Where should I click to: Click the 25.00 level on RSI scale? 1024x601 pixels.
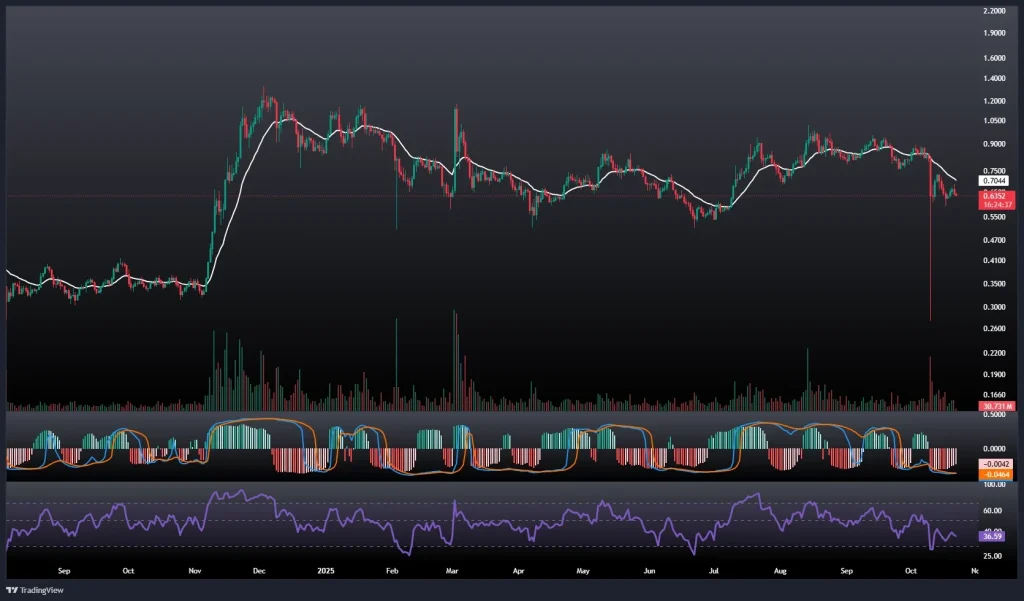click(x=995, y=555)
